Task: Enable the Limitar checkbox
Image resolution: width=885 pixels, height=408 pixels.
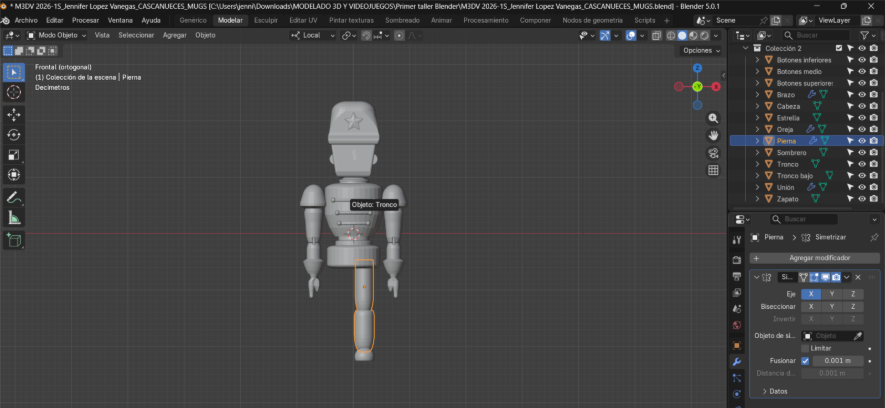Action: coord(805,348)
